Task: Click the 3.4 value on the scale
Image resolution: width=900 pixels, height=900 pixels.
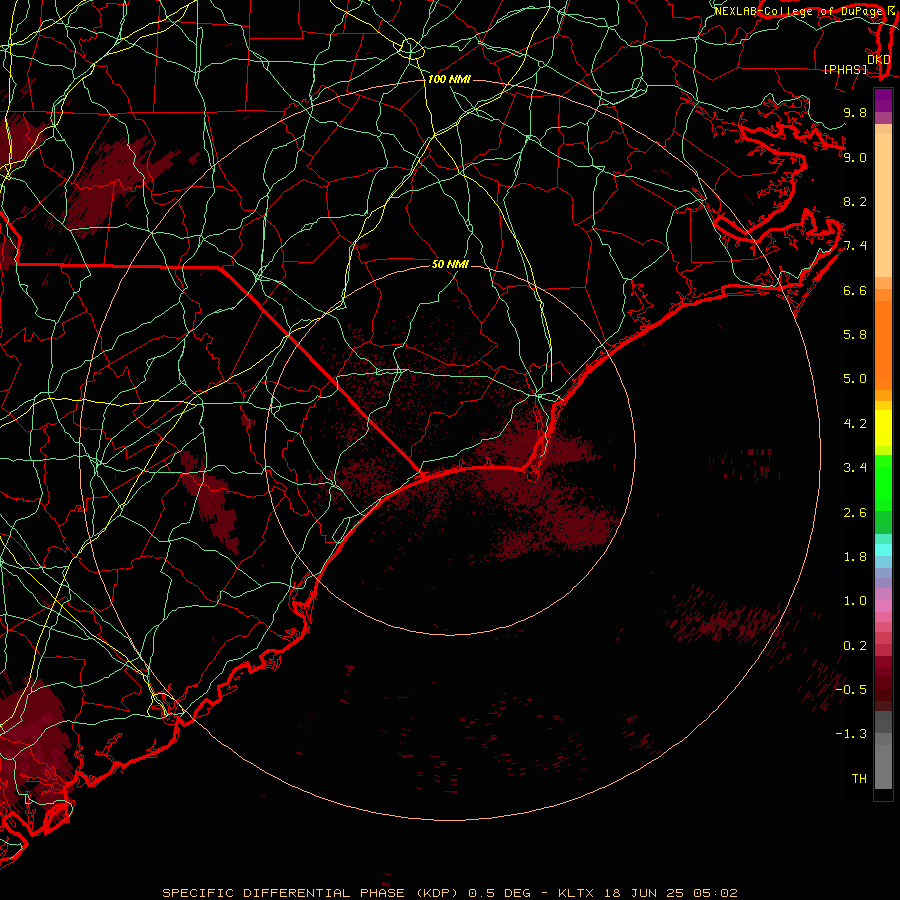Action: pos(855,468)
